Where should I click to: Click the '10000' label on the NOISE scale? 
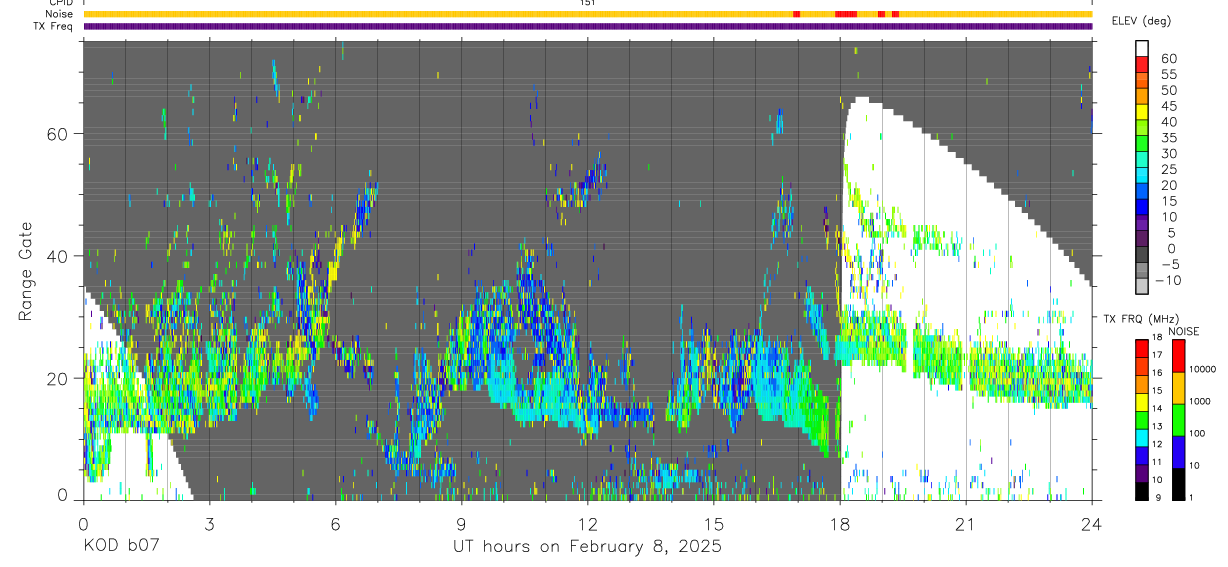point(1202,369)
